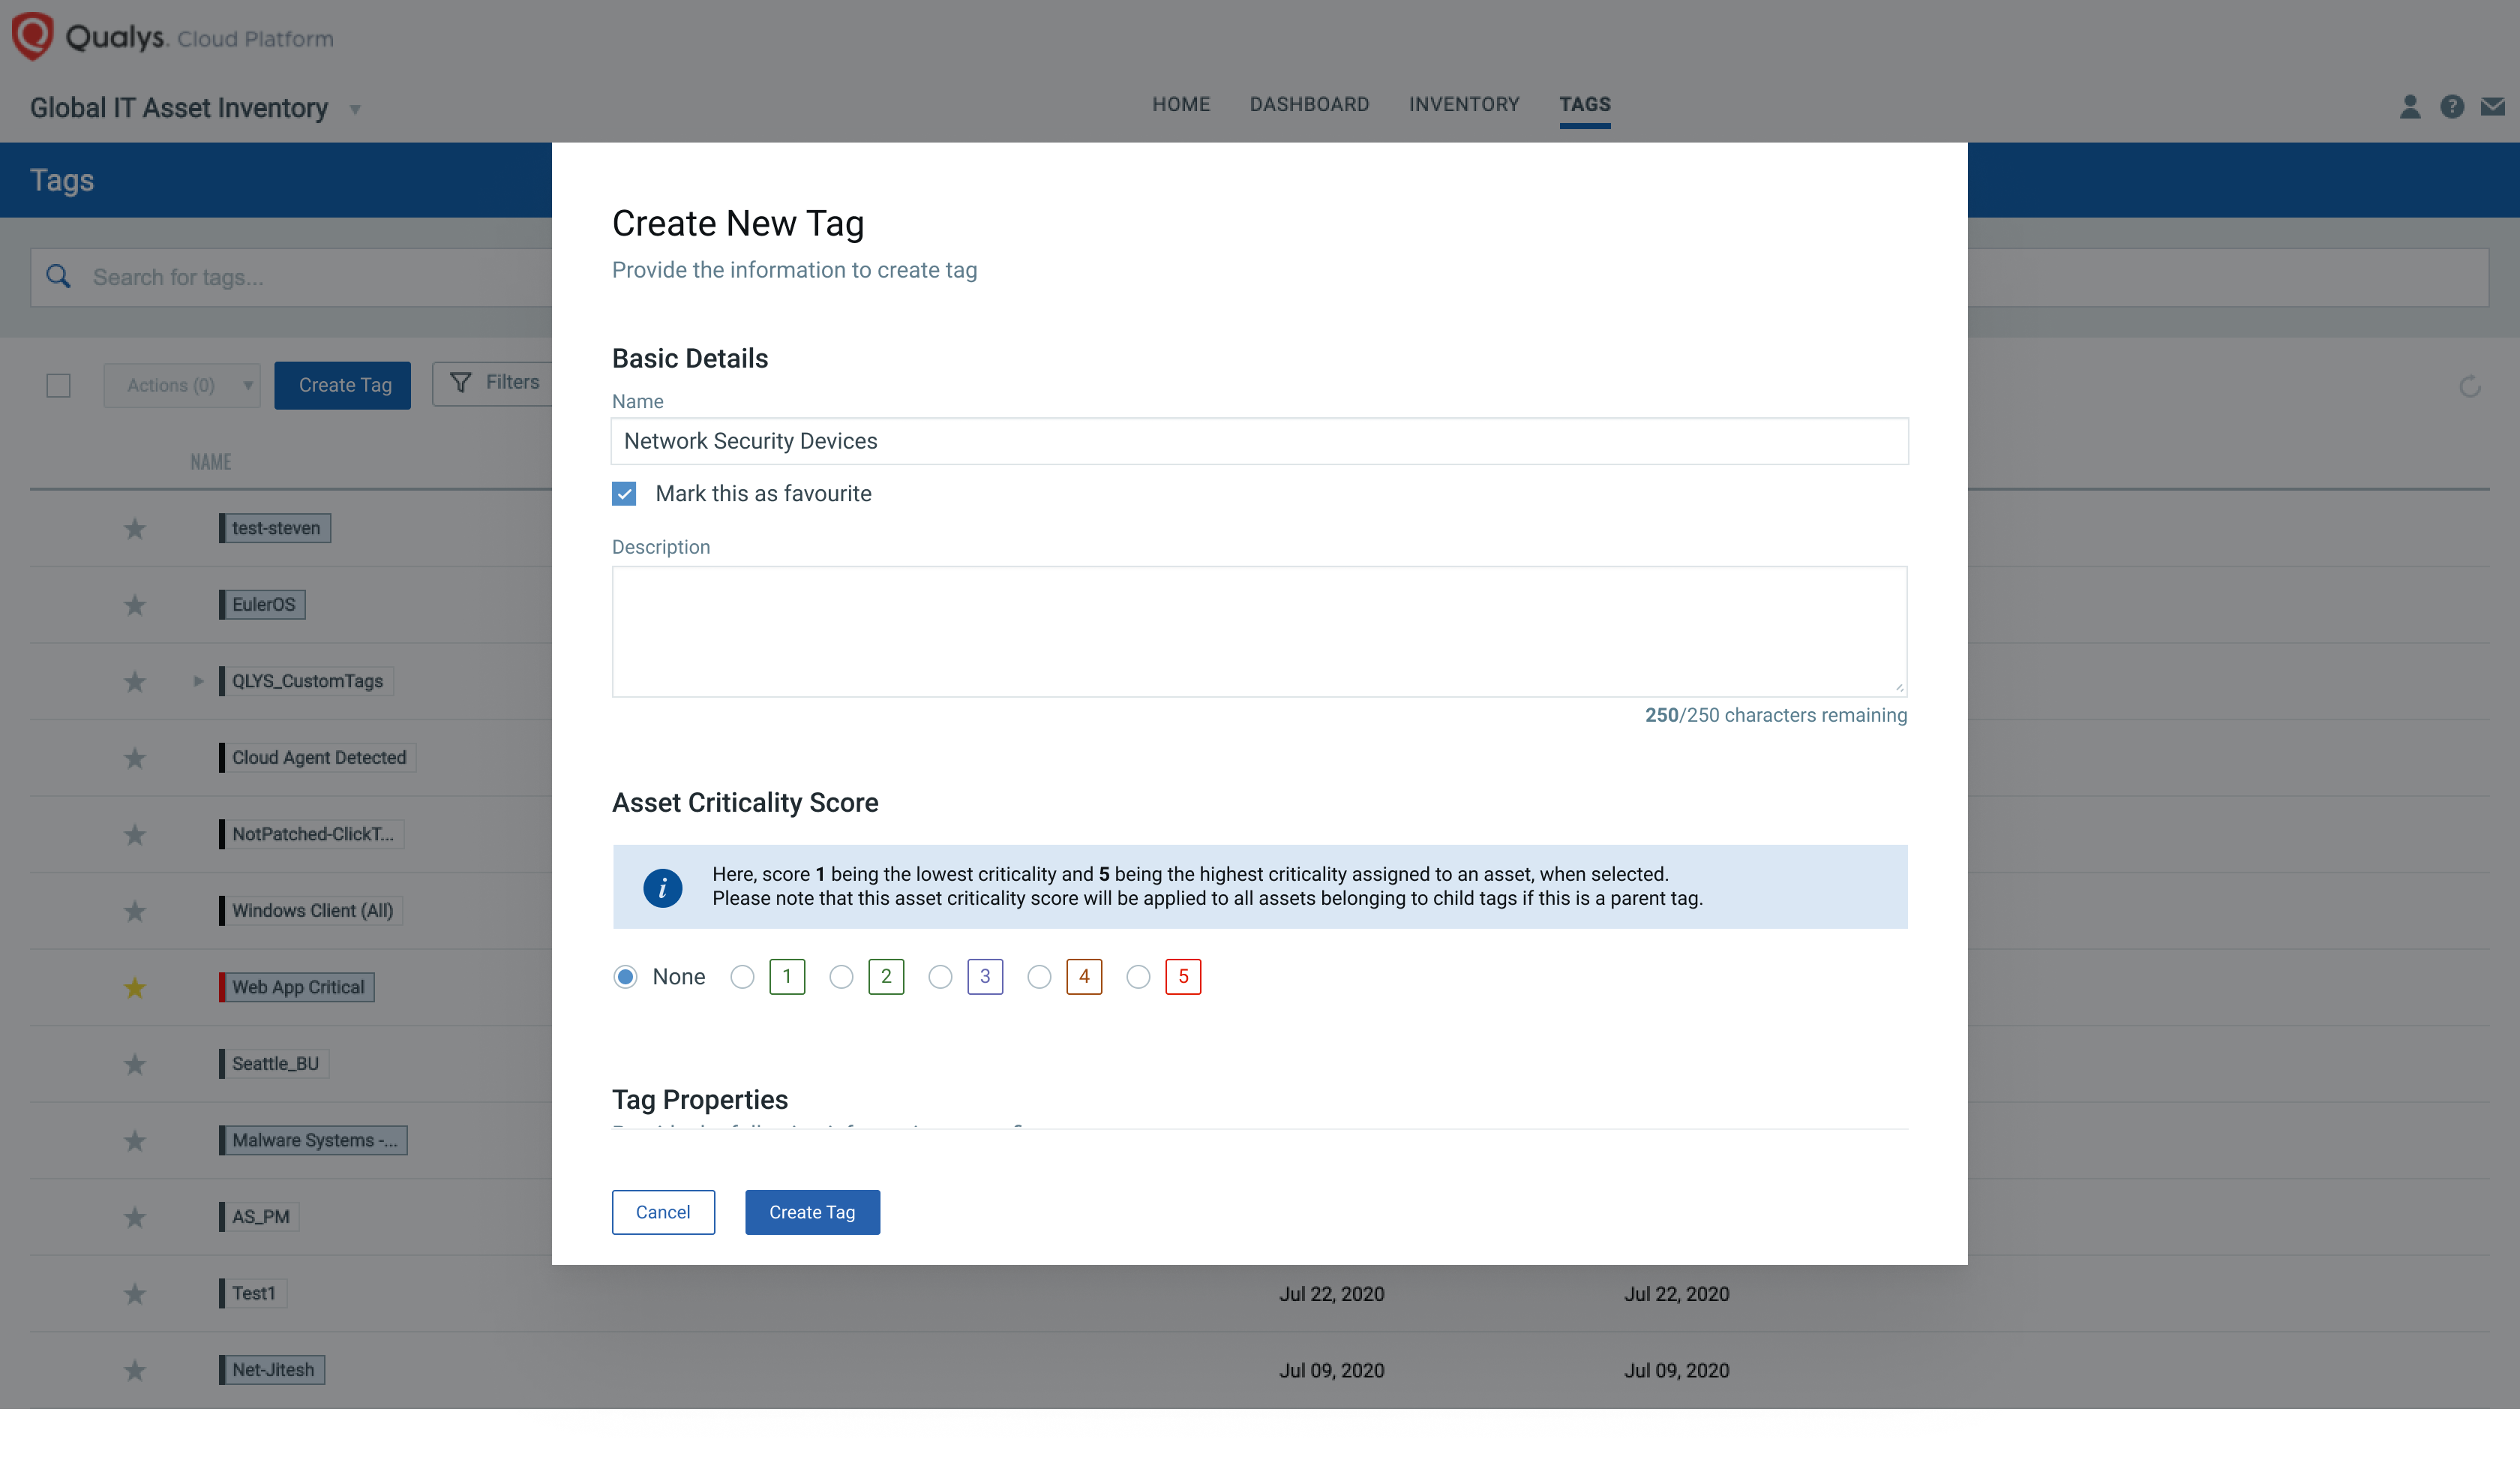Select criticality score 1 radio
The image size is (2520, 1466).
(742, 976)
